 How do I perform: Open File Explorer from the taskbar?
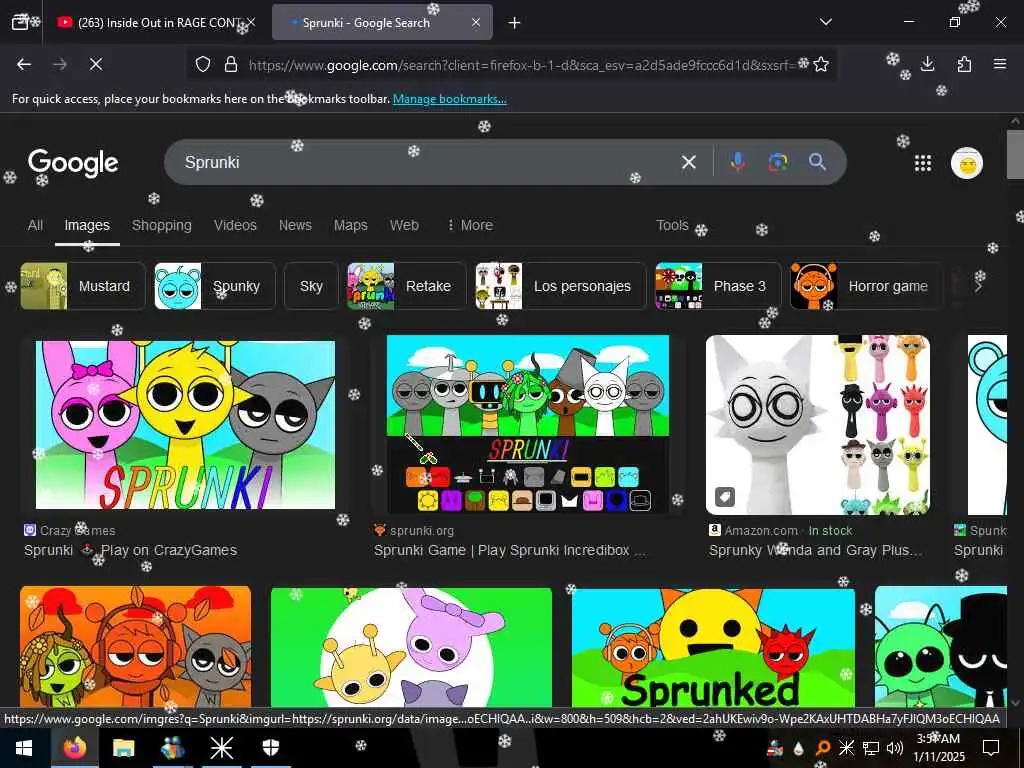coord(123,748)
